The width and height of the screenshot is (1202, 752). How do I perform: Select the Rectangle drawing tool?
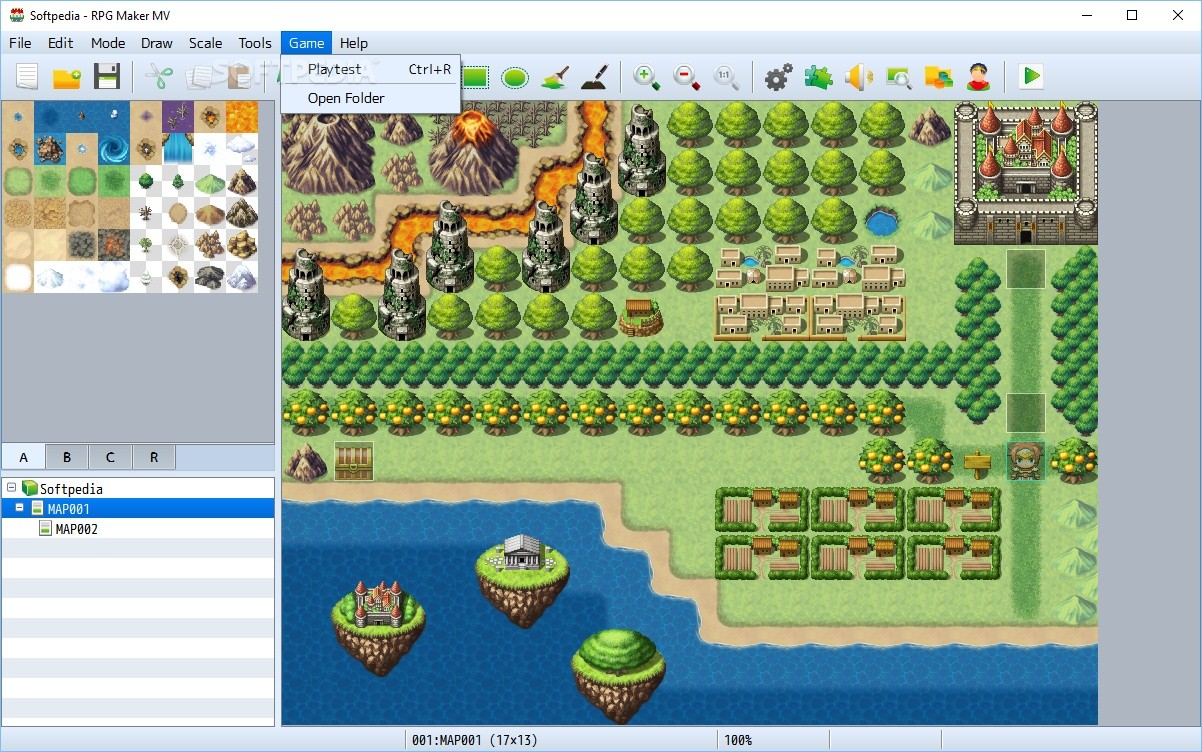(475, 76)
